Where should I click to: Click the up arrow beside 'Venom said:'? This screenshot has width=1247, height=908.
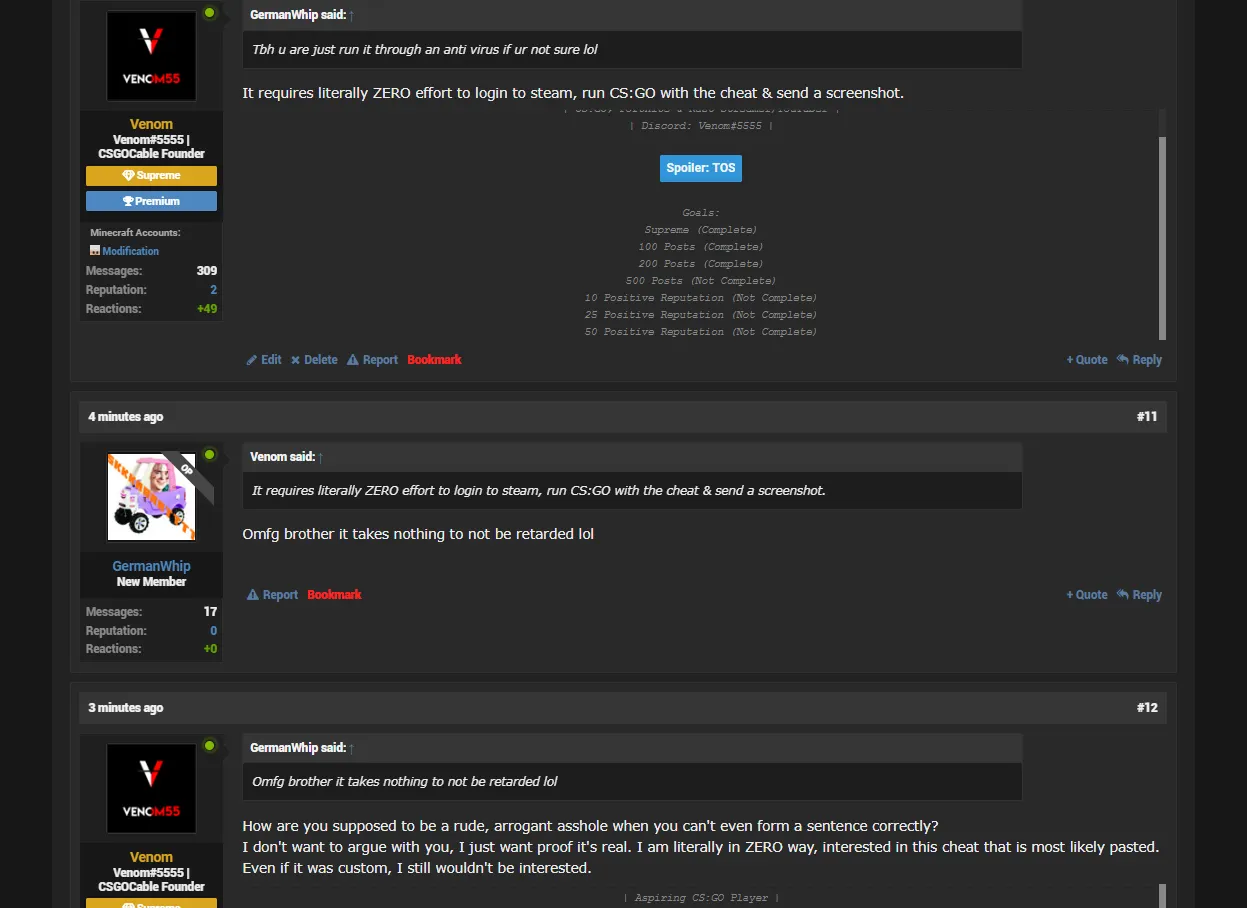(320, 457)
